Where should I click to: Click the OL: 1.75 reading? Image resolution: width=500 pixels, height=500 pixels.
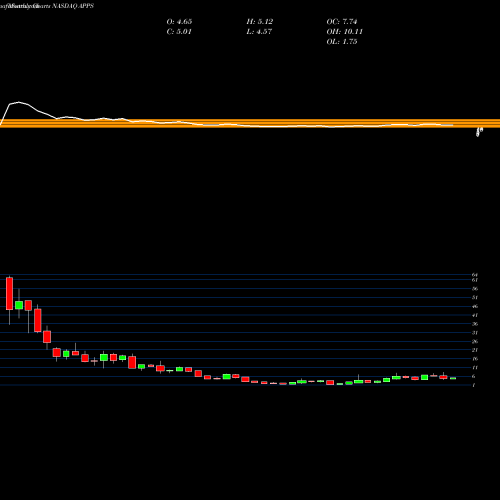point(342,42)
